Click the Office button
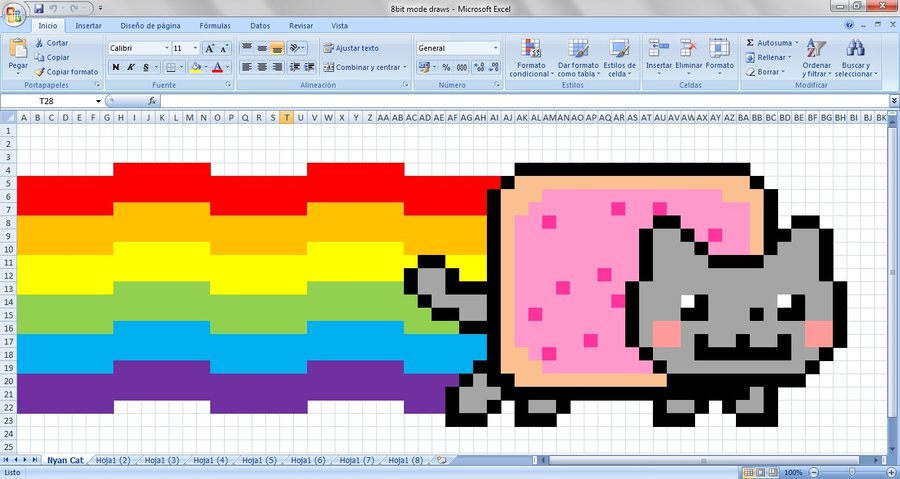 [x=14, y=14]
